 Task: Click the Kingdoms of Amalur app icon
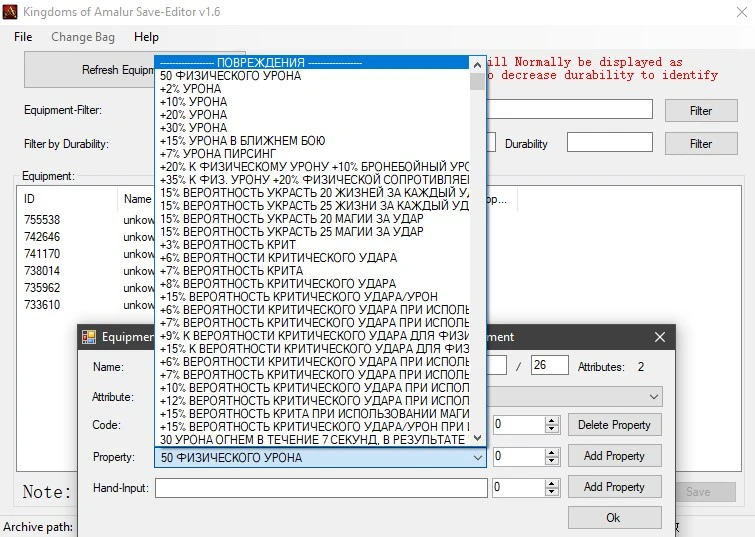coord(10,12)
